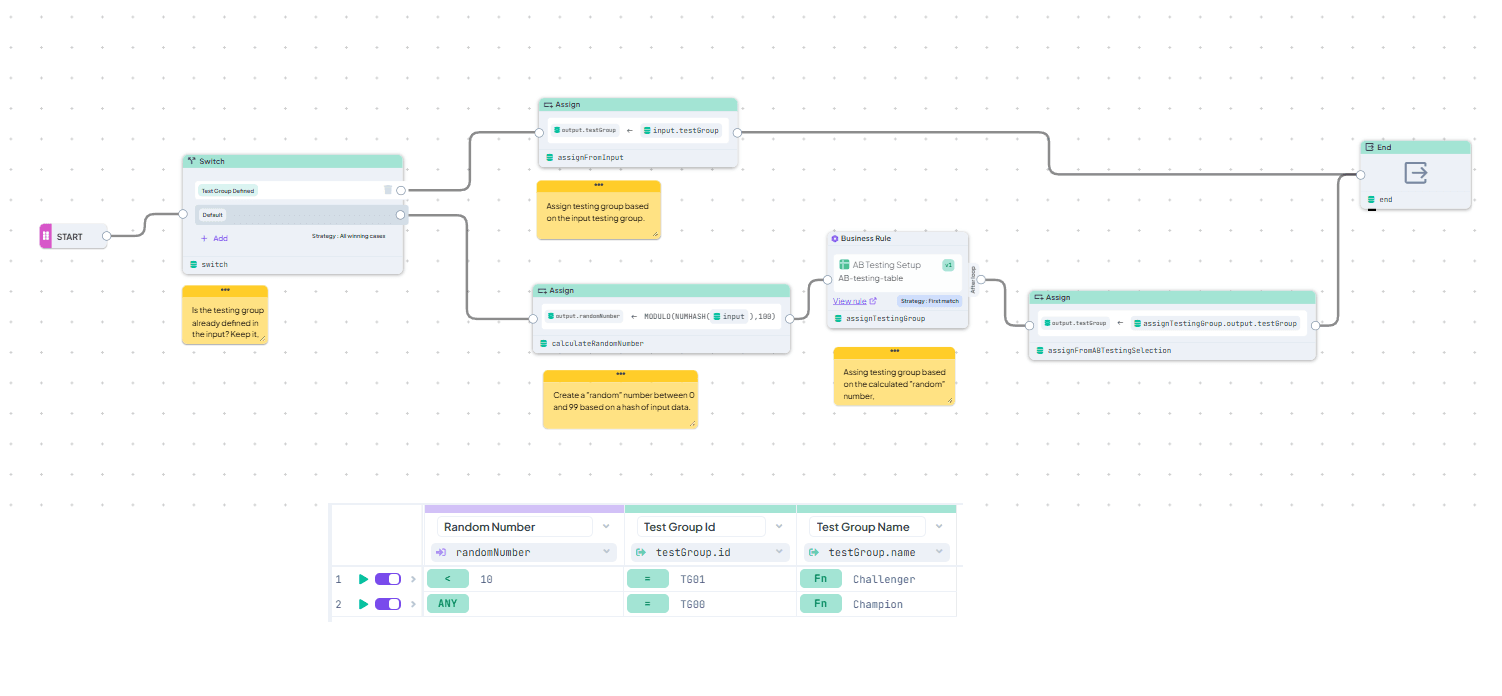Expand row 1 using its chevron
This screenshot has height=696, width=1502.
[x=413, y=579]
